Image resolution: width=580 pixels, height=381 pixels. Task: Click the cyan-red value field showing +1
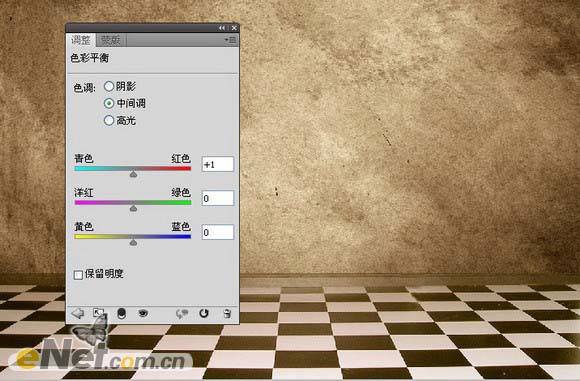pos(218,164)
